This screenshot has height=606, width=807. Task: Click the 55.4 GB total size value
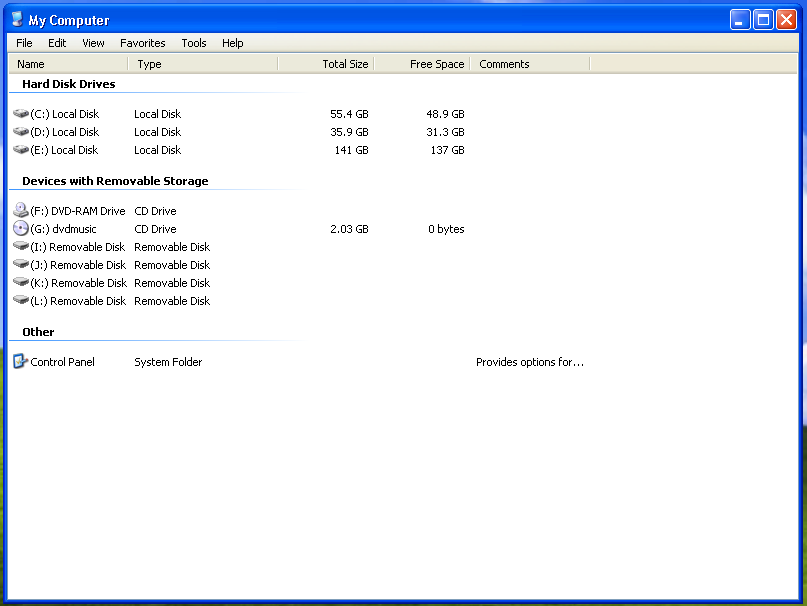pyautogui.click(x=349, y=114)
